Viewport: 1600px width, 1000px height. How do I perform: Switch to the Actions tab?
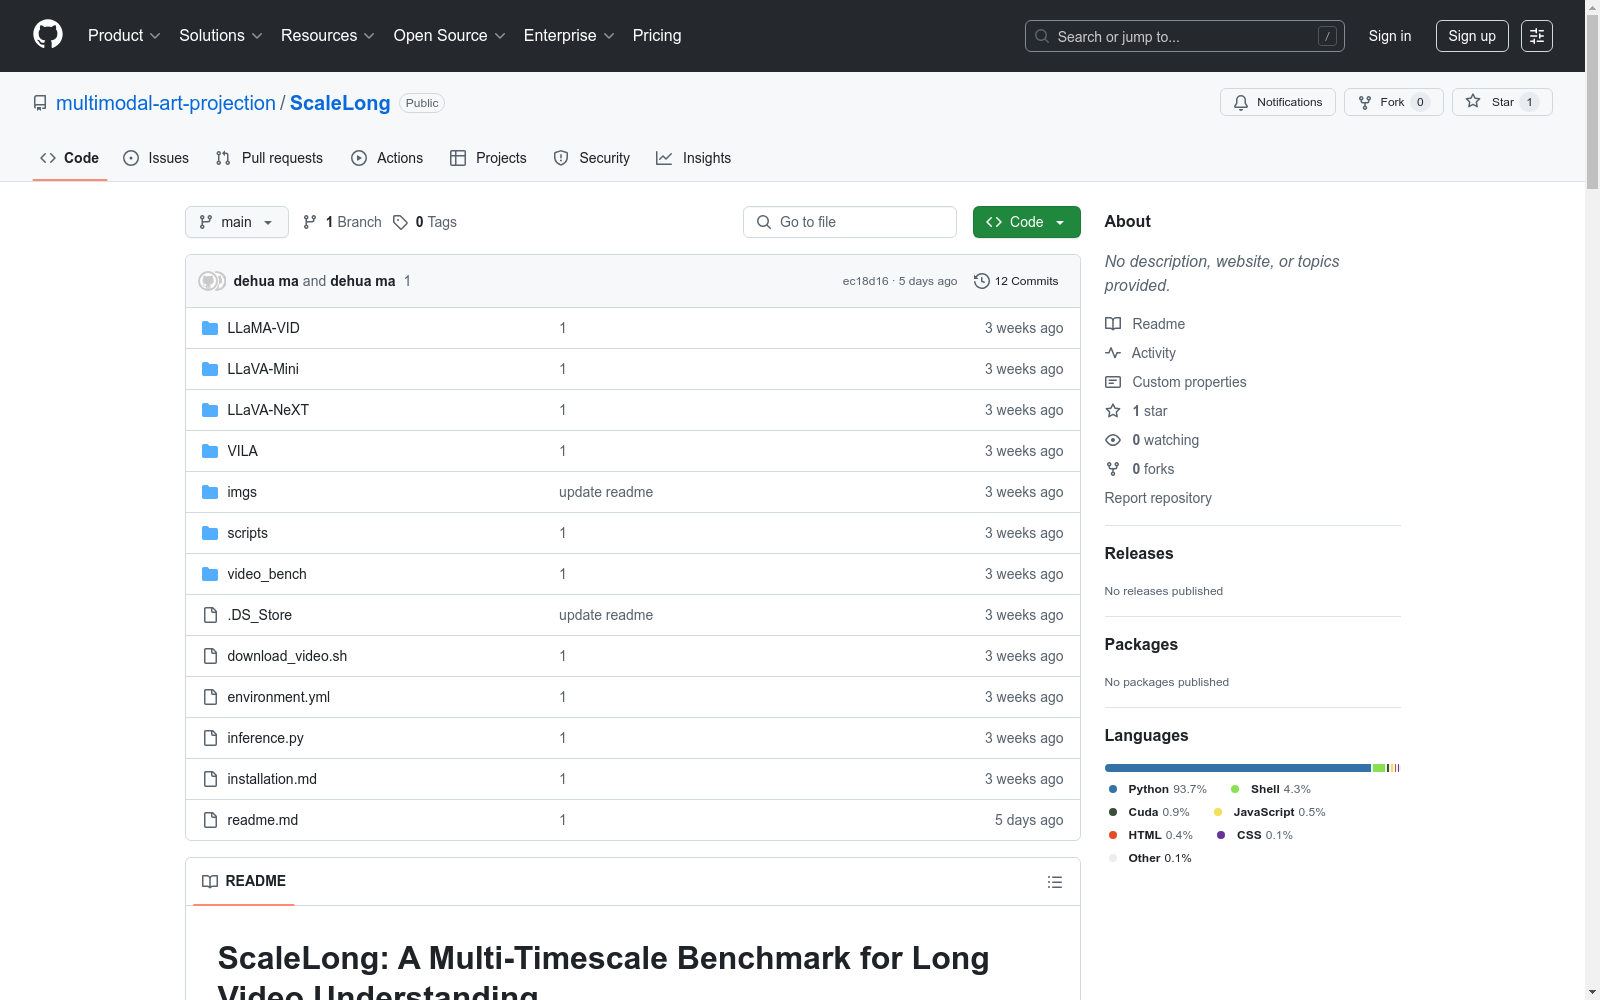click(x=387, y=158)
